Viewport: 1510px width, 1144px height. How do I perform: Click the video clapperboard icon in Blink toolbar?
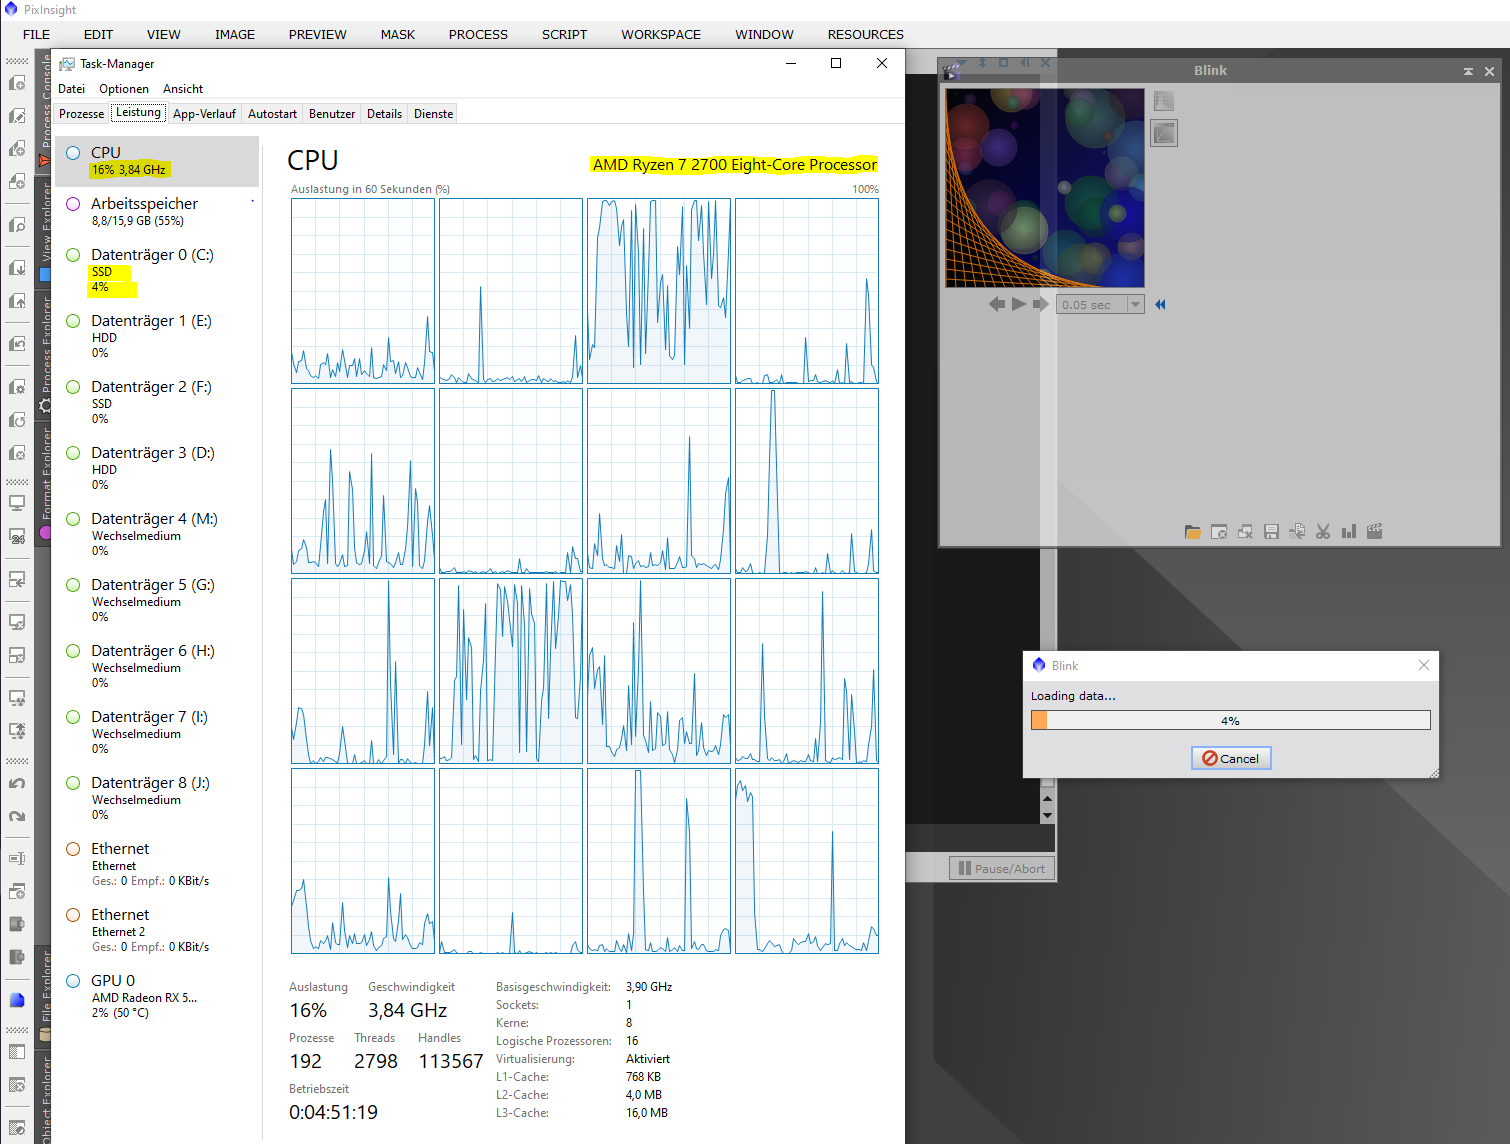1375,532
